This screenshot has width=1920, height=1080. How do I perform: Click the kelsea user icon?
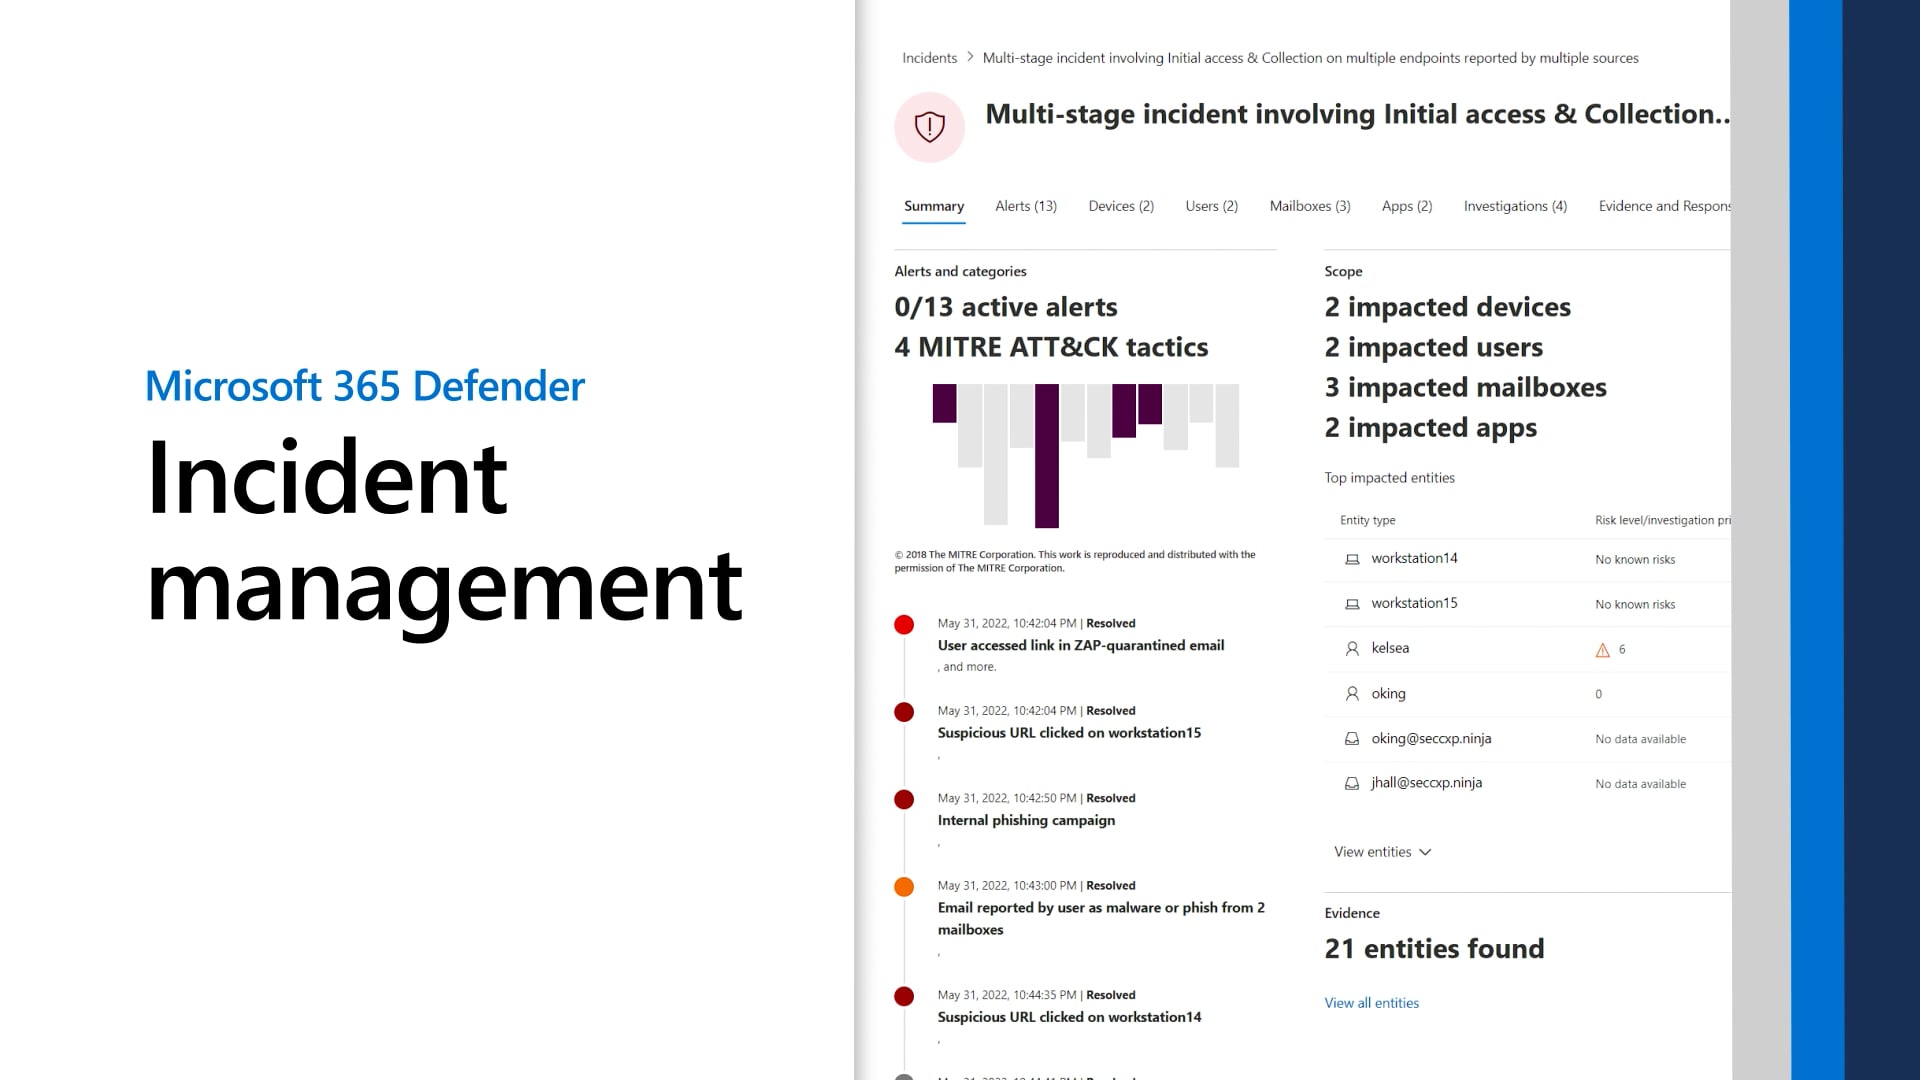pyautogui.click(x=1352, y=649)
